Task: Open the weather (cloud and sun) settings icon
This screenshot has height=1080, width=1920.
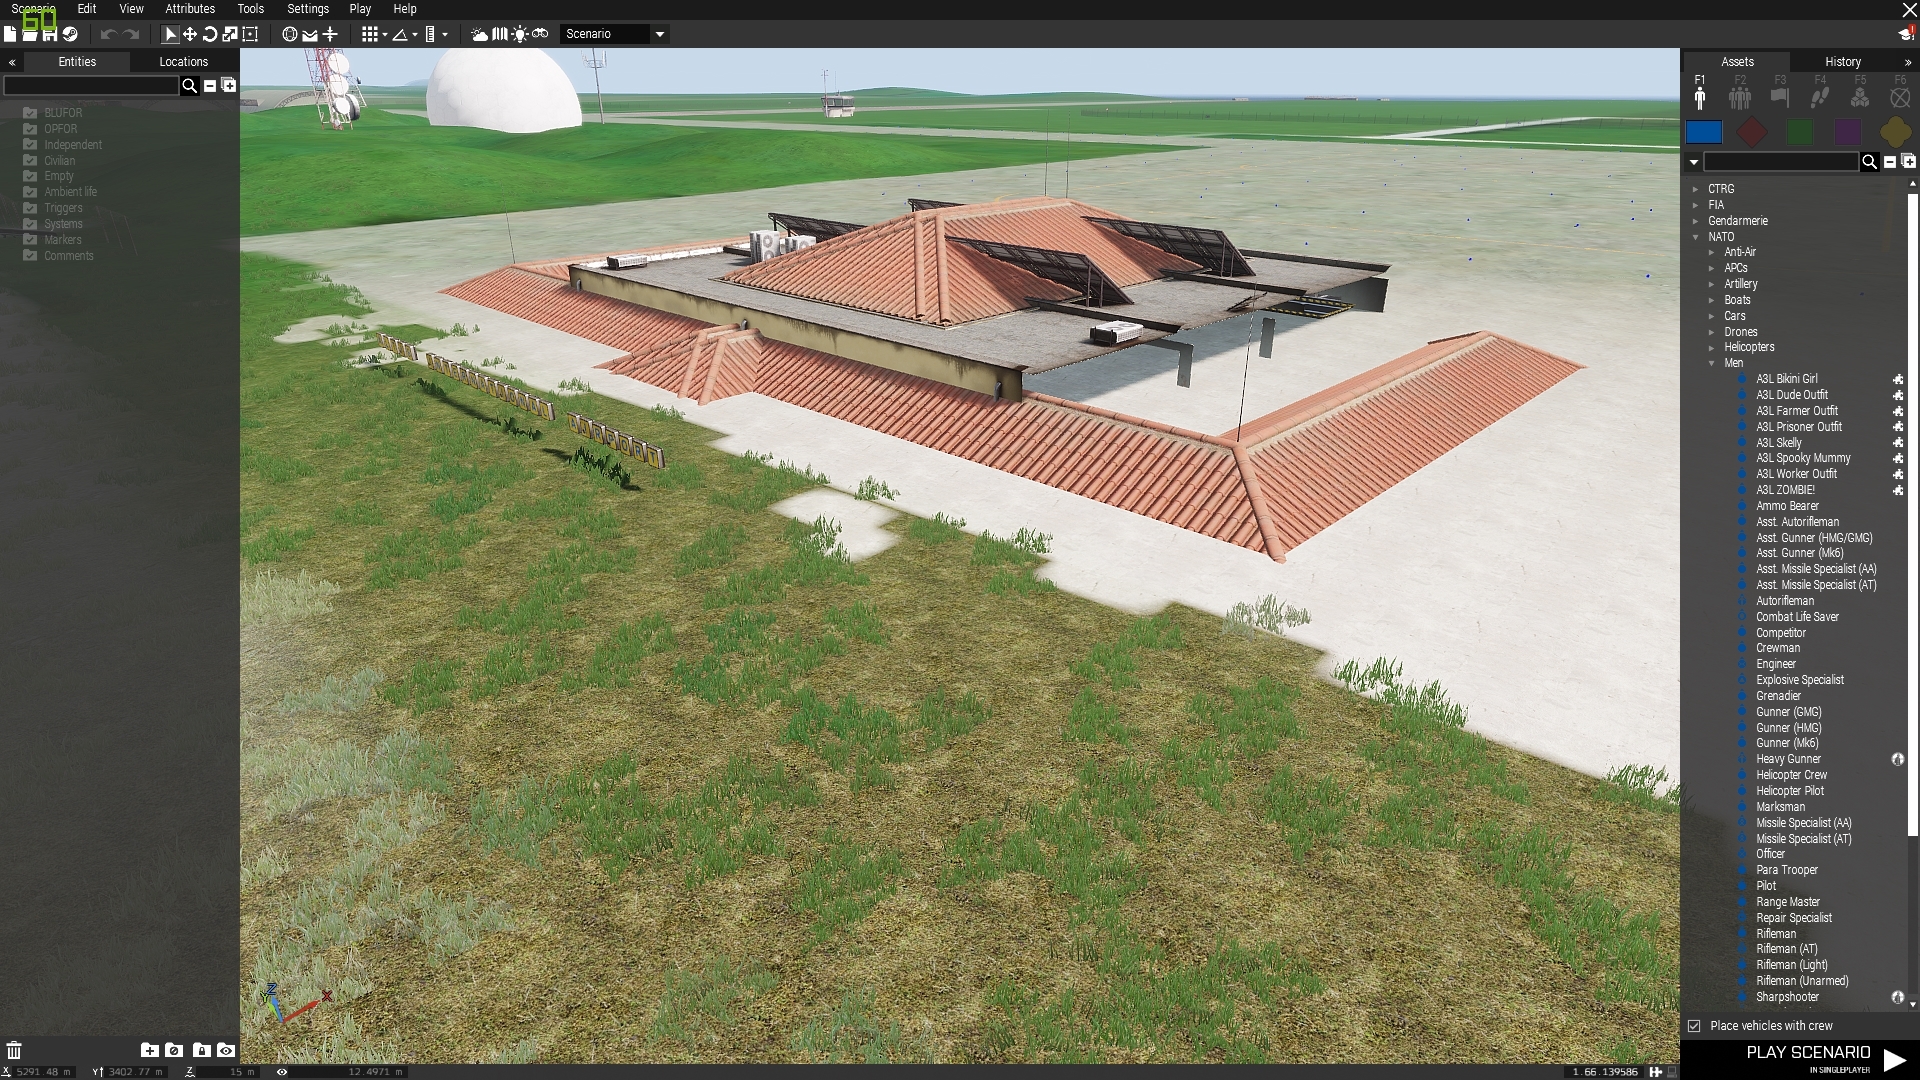Action: point(480,34)
